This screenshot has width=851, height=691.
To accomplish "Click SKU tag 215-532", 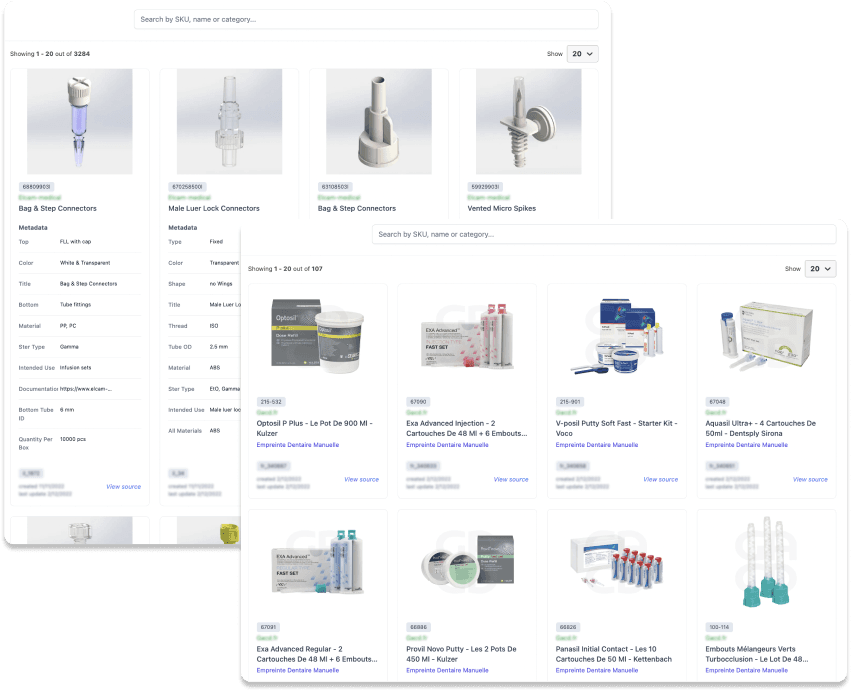I will [x=271, y=402].
